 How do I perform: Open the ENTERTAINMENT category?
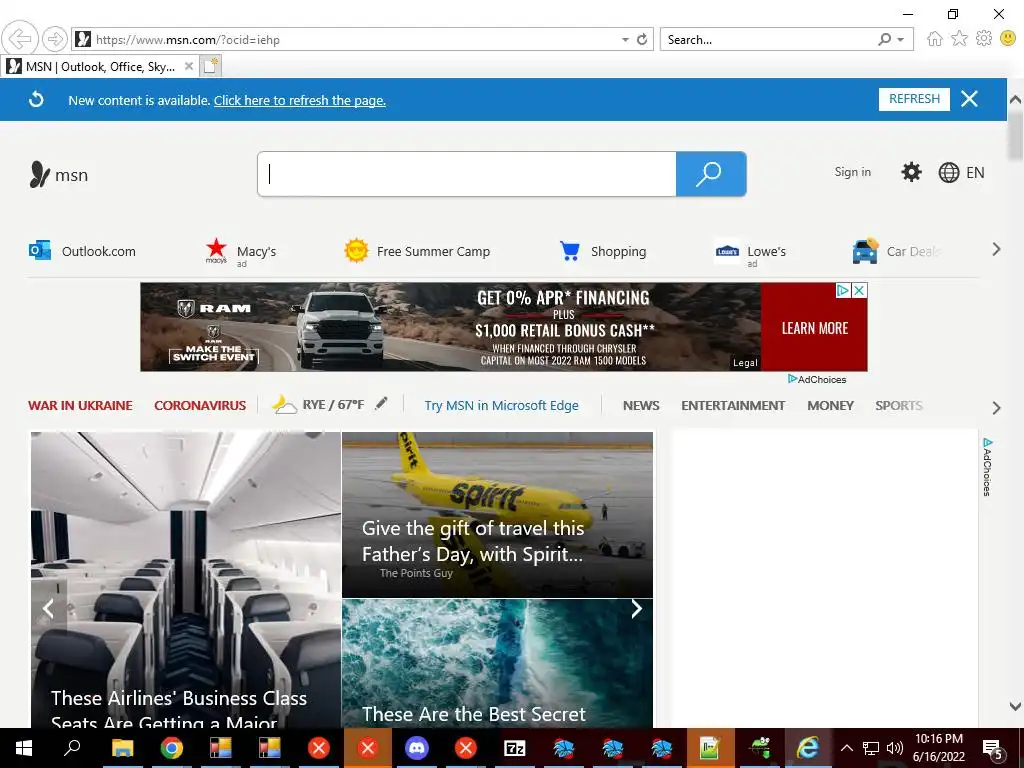pos(733,406)
